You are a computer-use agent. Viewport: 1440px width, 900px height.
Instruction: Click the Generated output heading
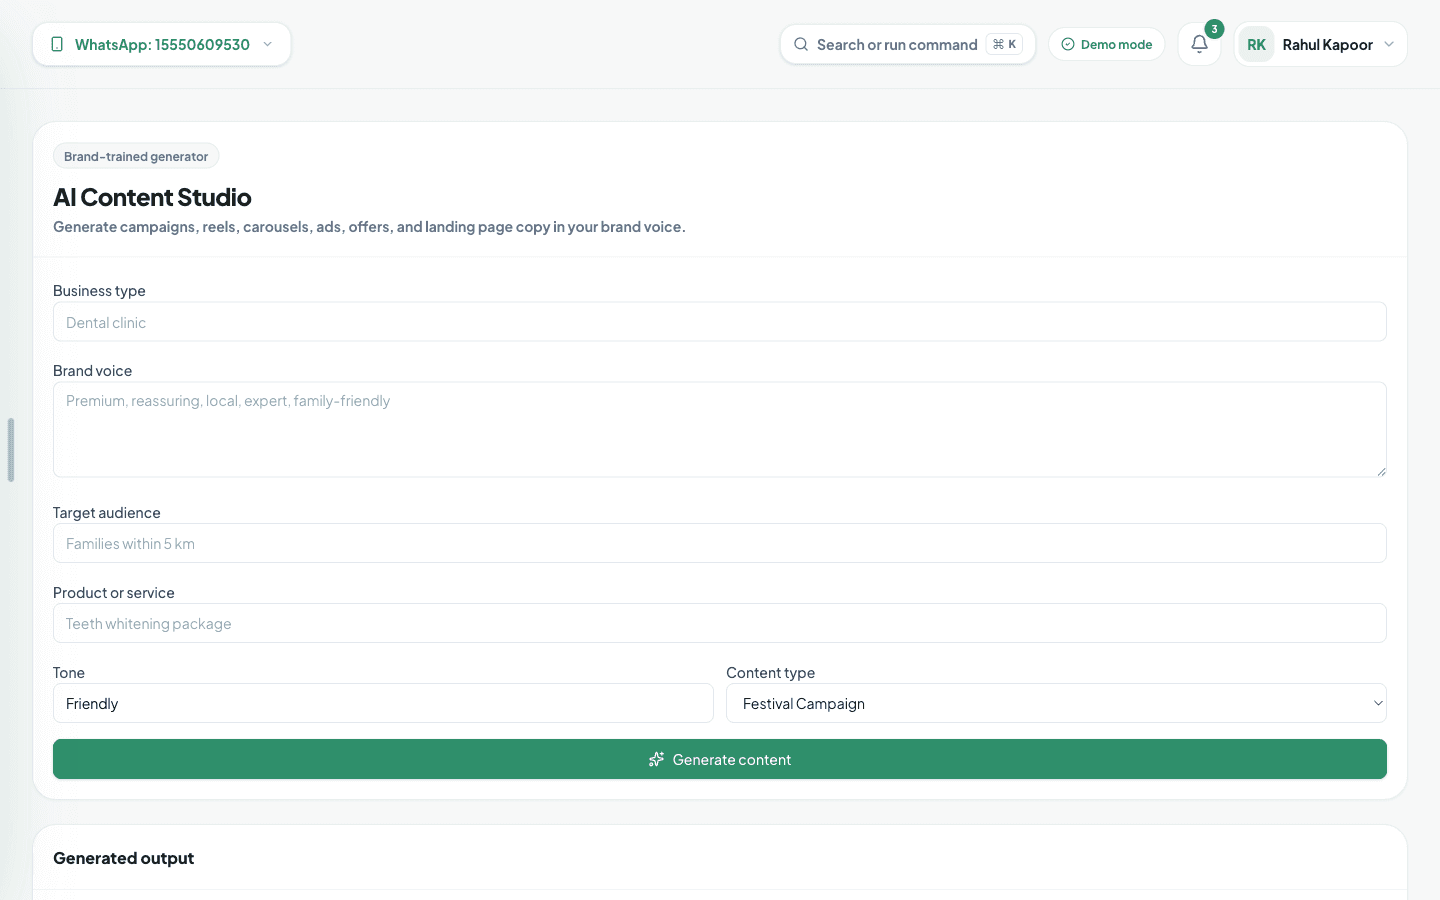coord(124,858)
